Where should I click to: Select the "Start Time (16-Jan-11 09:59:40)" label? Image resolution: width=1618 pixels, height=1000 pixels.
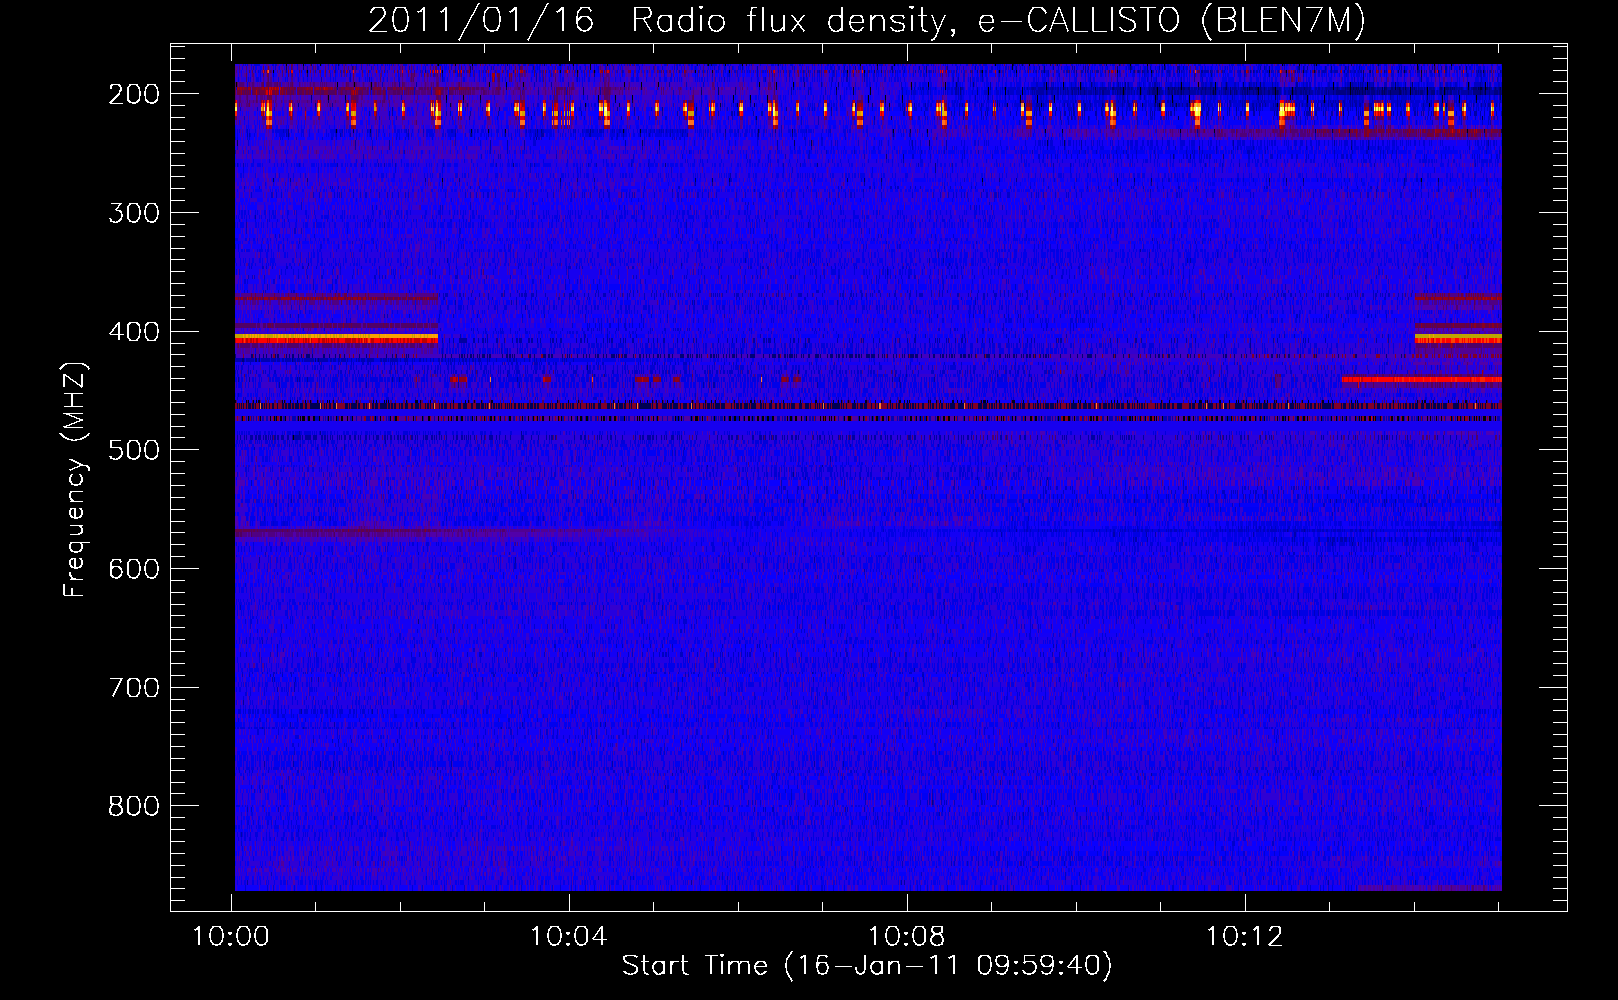point(867,966)
